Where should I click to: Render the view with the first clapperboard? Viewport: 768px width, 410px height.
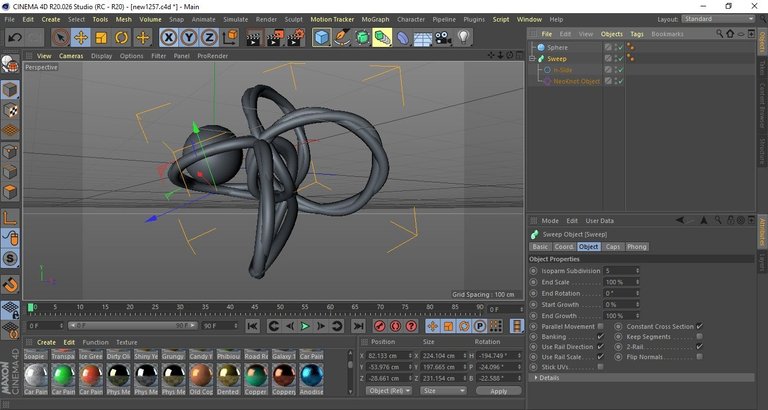(x=253, y=37)
